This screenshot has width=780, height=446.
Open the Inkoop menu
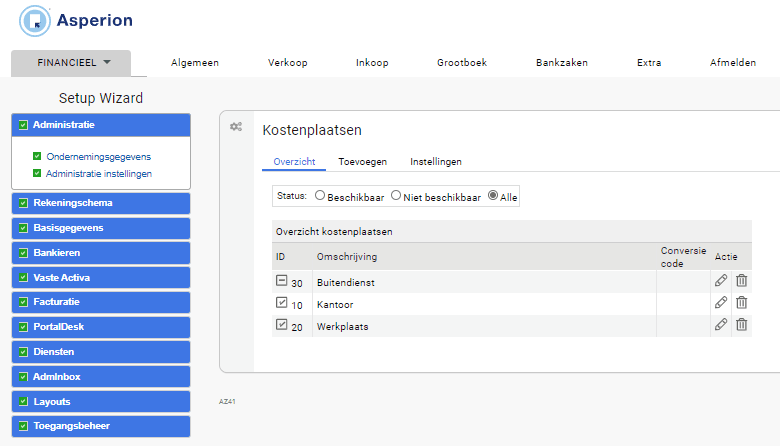(372, 63)
